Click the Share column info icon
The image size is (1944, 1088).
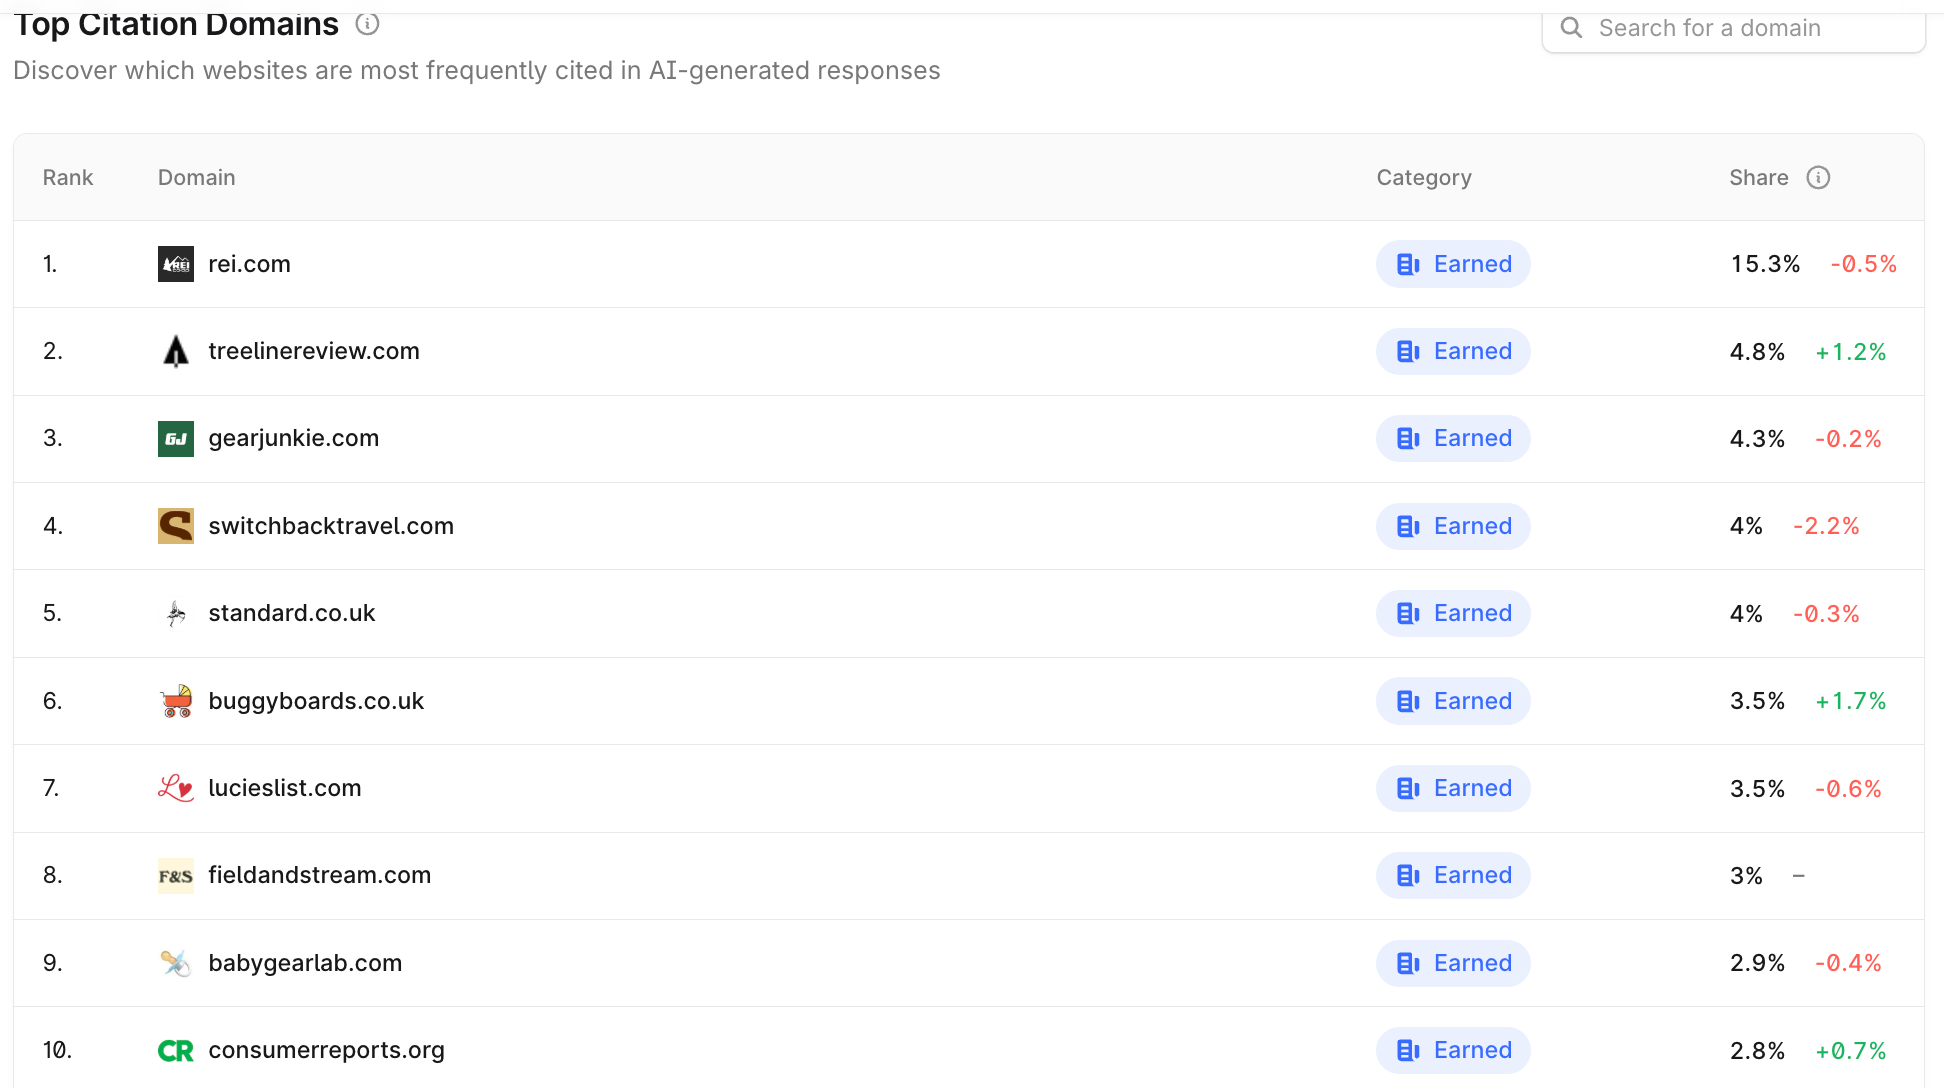1818,177
